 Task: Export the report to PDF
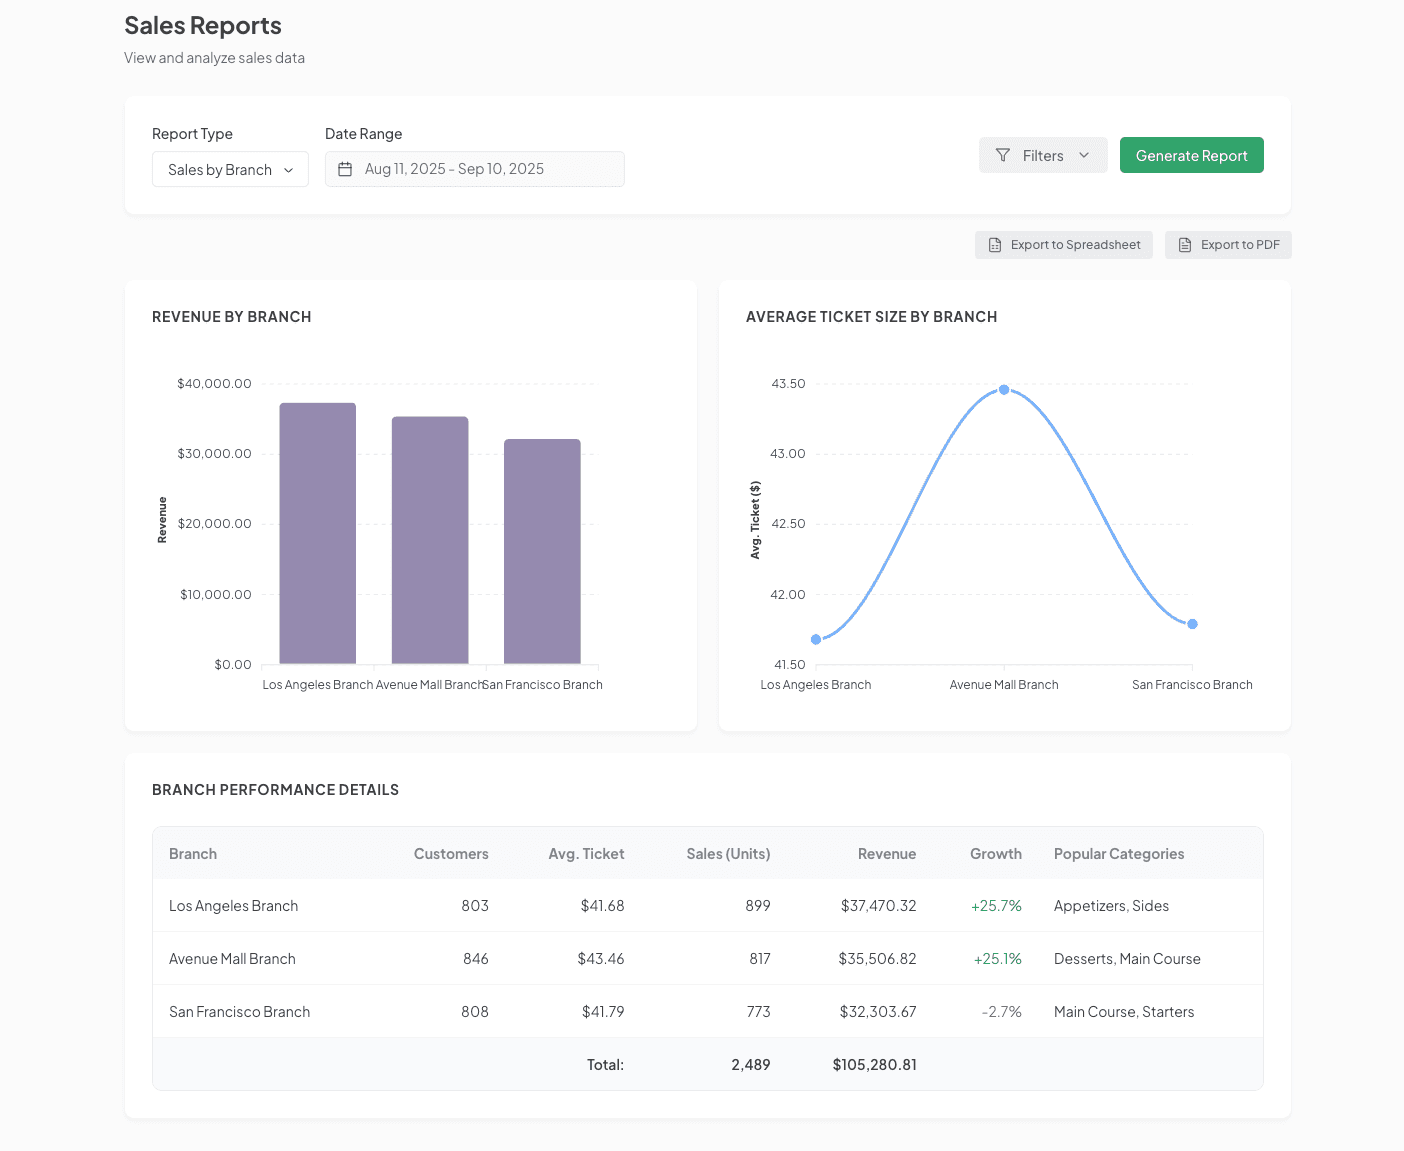click(1228, 245)
